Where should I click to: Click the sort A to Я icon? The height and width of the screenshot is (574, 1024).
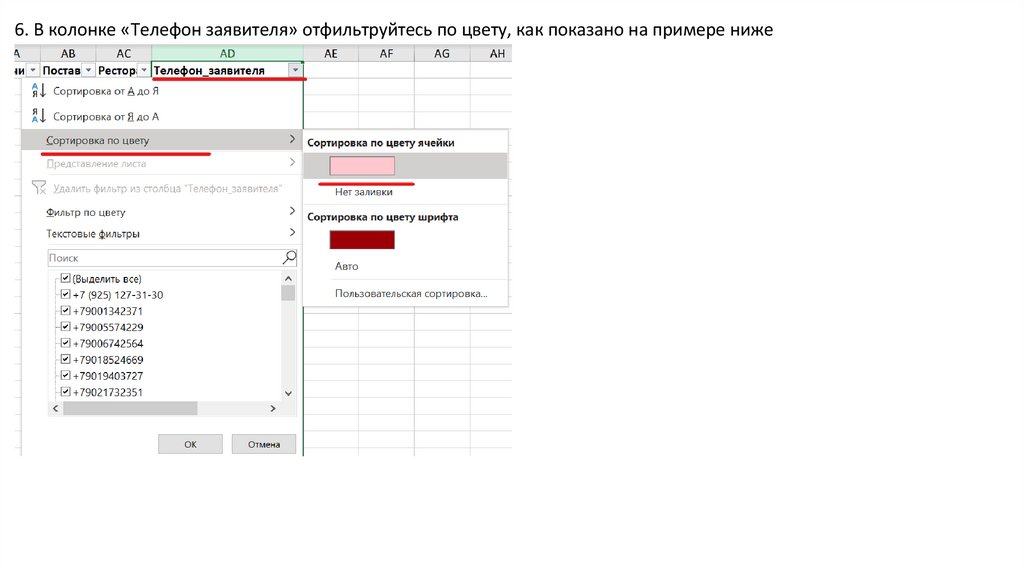pyautogui.click(x=39, y=91)
